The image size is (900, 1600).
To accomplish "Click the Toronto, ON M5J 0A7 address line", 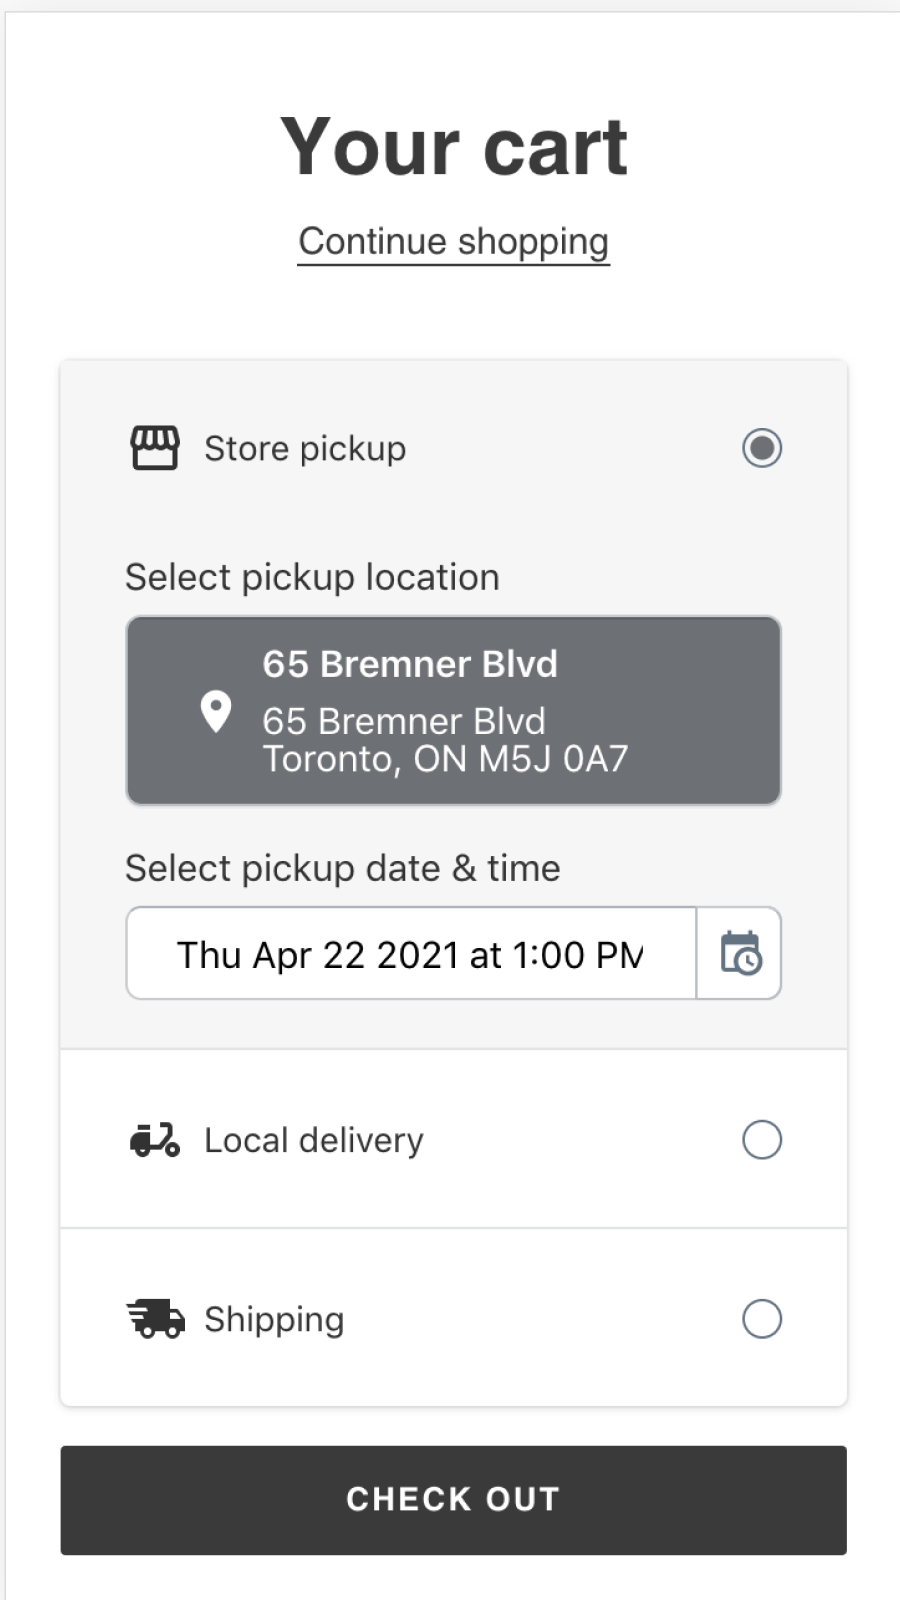I will pyautogui.click(x=445, y=760).
